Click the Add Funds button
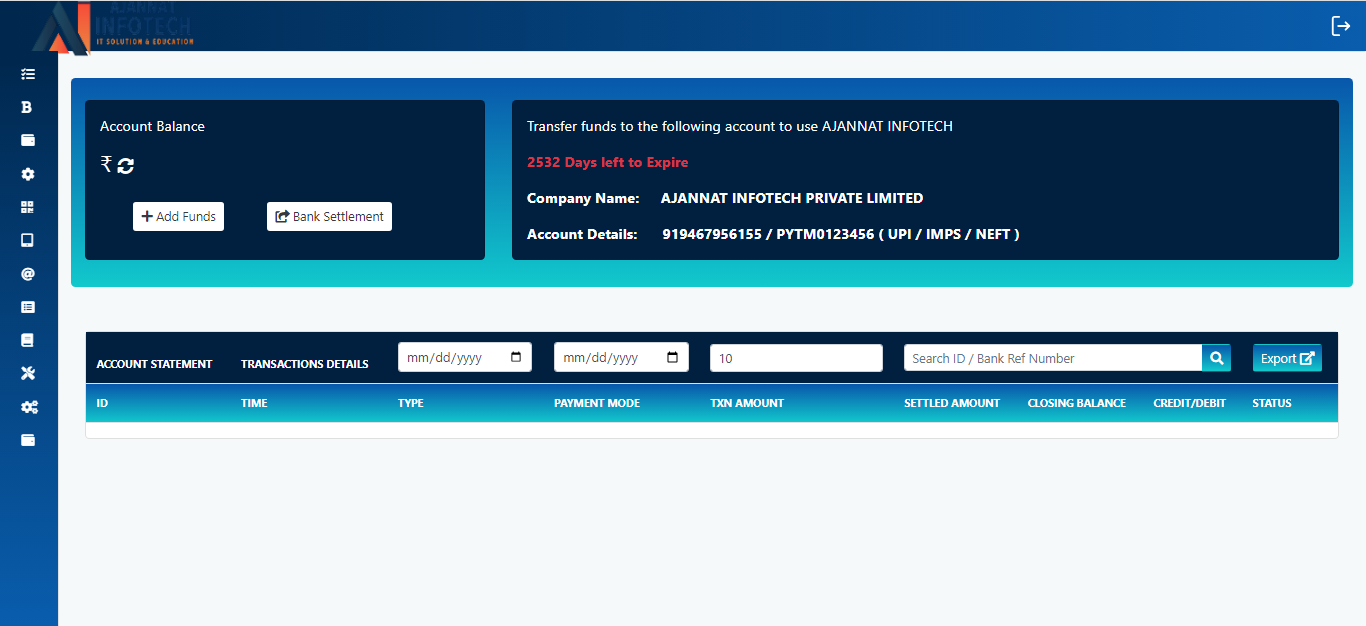Viewport: 1366px width, 626px height. [178, 217]
